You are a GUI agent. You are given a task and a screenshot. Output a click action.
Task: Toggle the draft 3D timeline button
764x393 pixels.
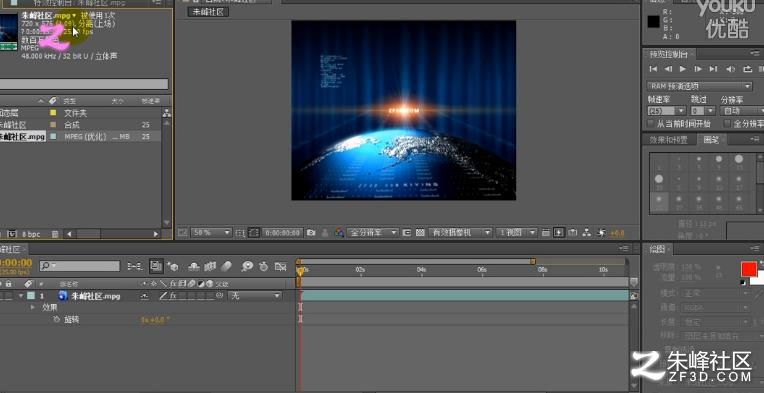click(172, 266)
